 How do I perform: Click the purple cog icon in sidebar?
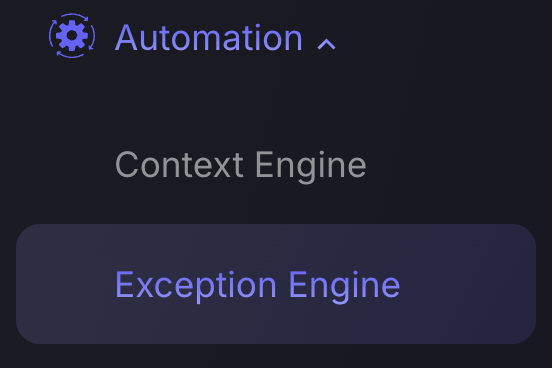pyautogui.click(x=72, y=36)
